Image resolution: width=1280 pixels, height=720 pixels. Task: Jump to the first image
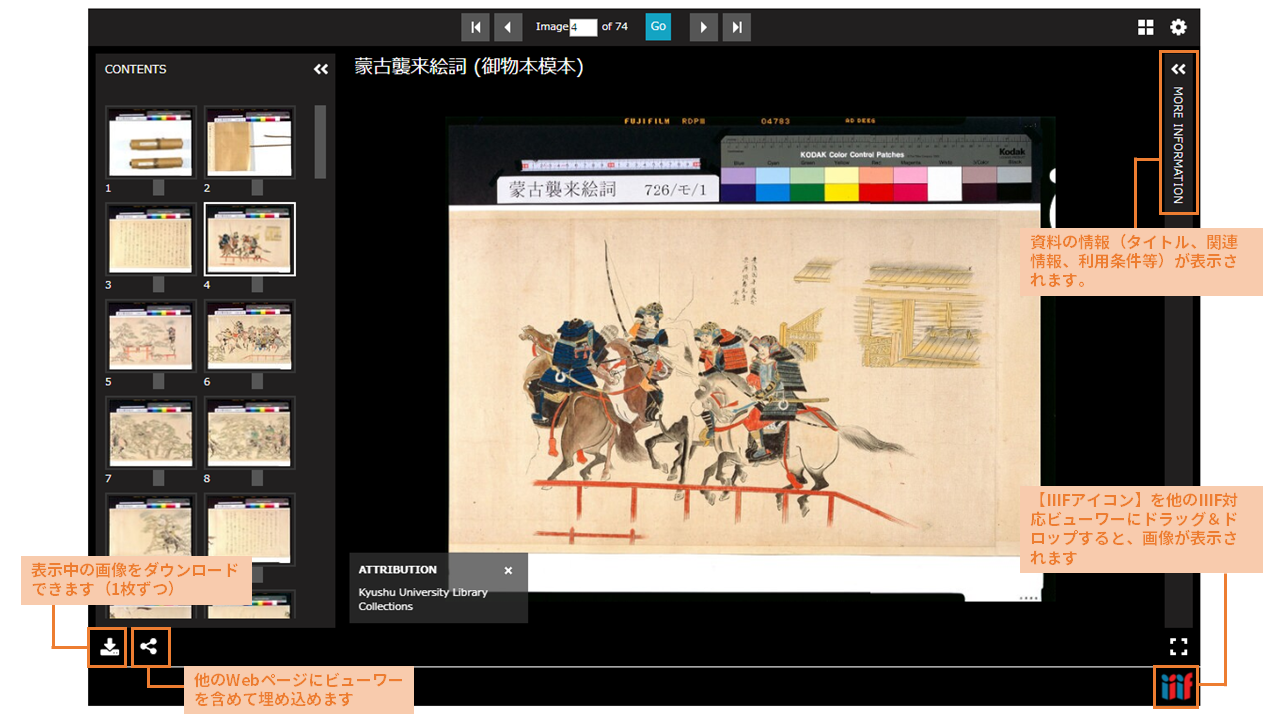[x=475, y=27]
